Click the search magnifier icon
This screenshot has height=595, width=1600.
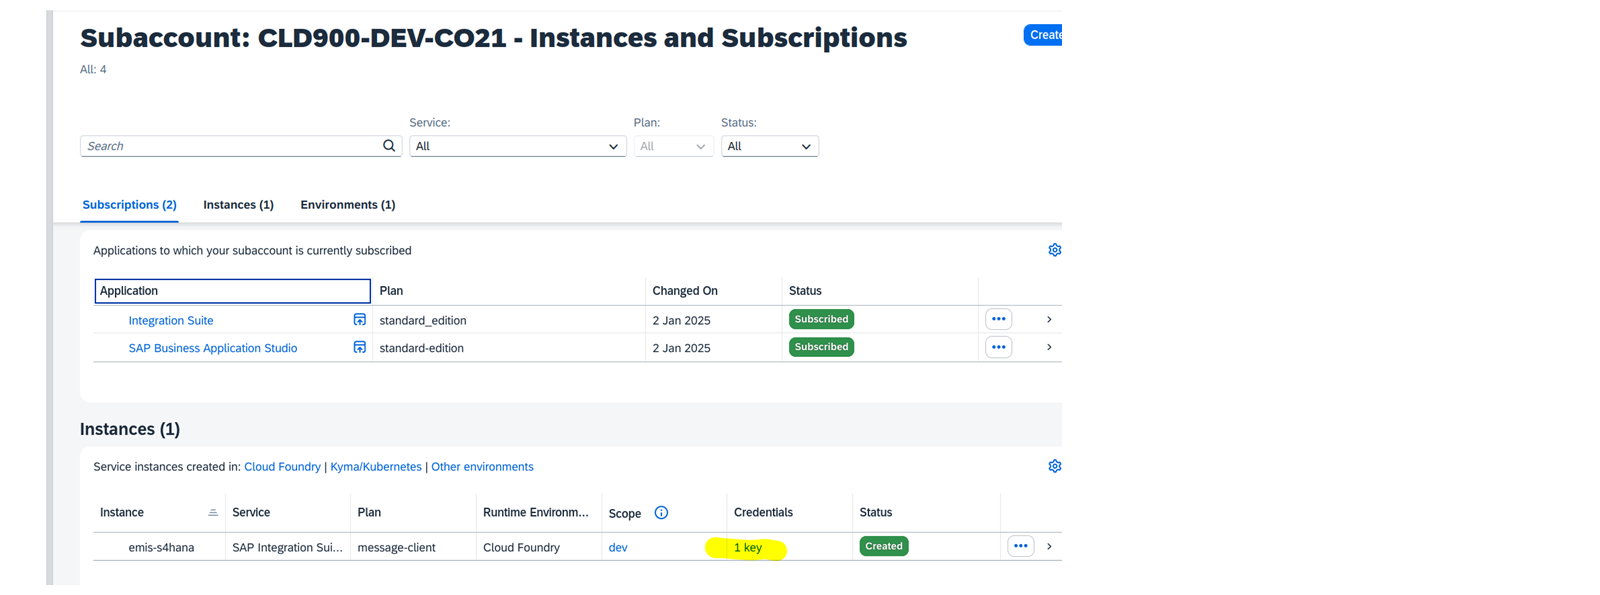pyautogui.click(x=389, y=146)
